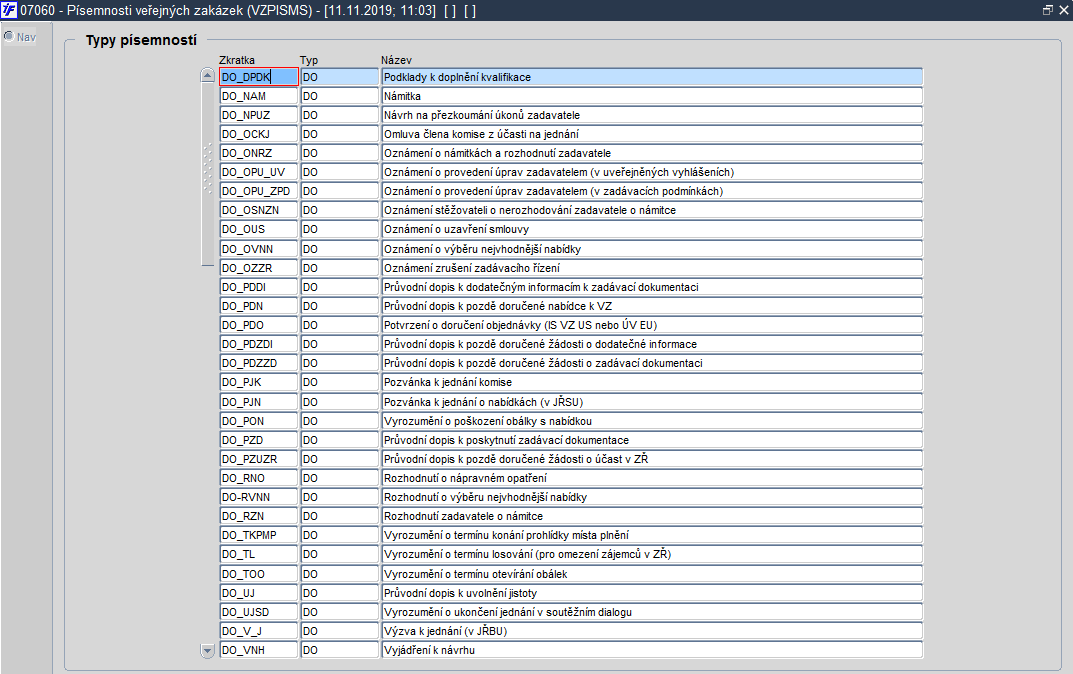Select the DO_PZUZR Zkratka field

pyautogui.click(x=259, y=459)
